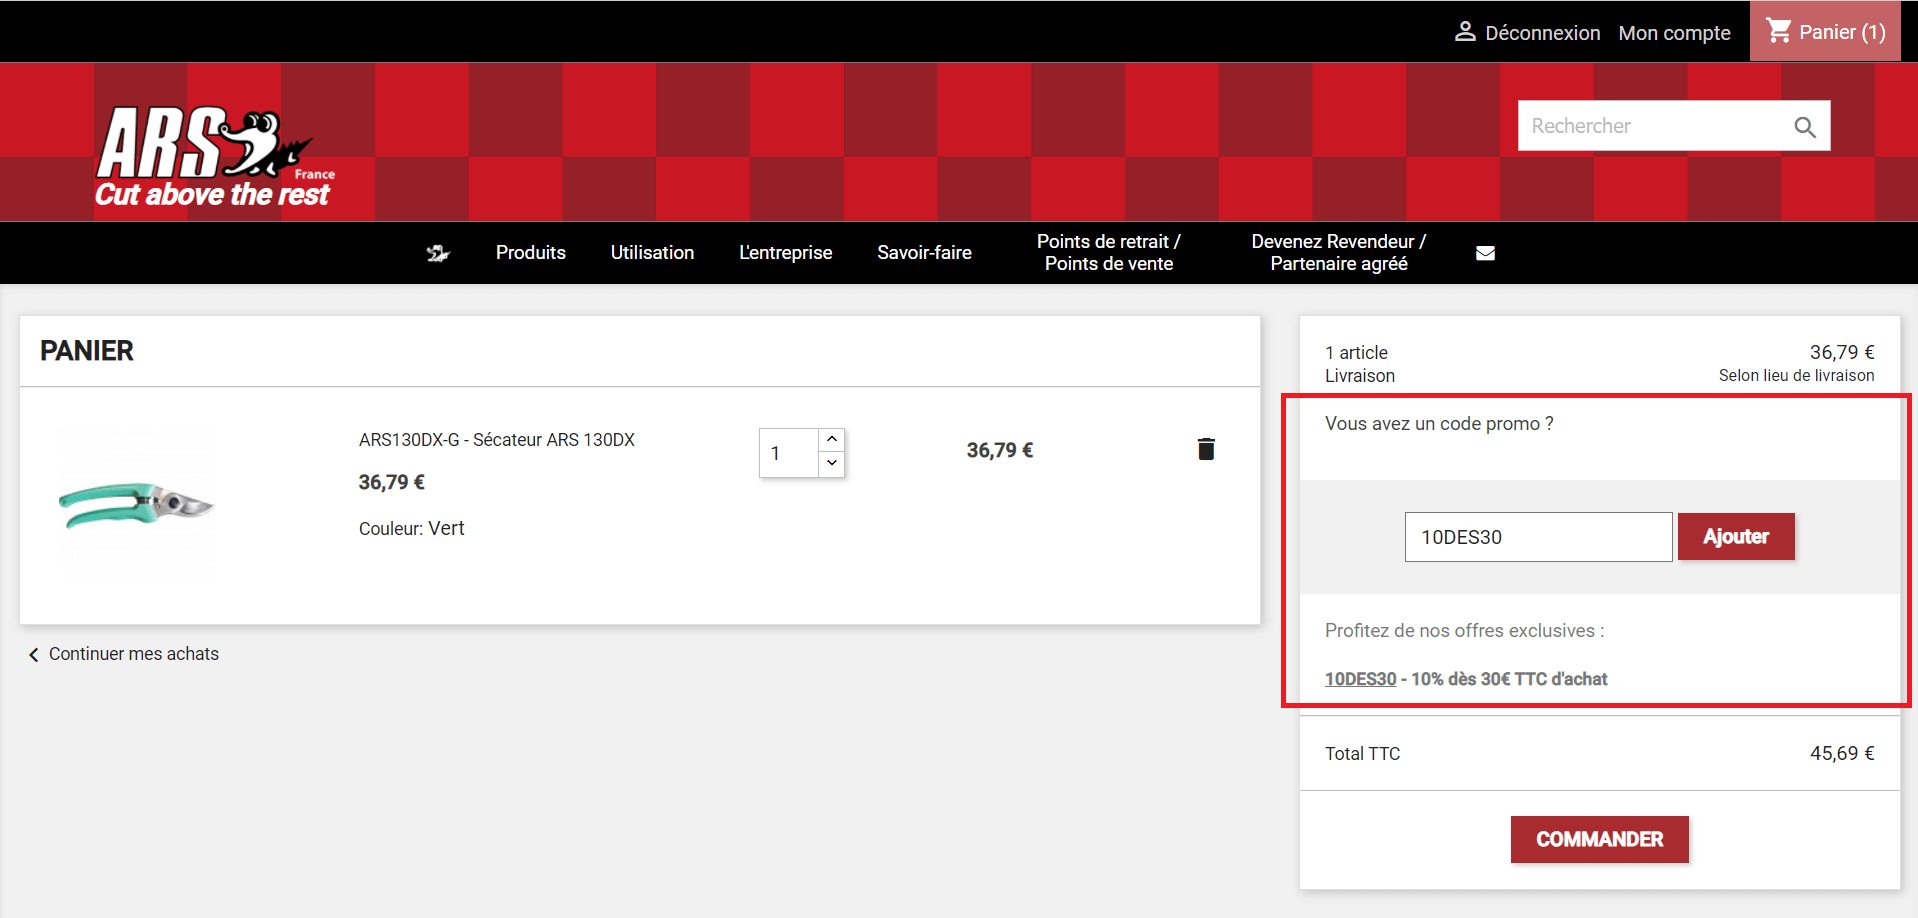Click the COMMANDER button
The width and height of the screenshot is (1918, 918).
pos(1599,839)
